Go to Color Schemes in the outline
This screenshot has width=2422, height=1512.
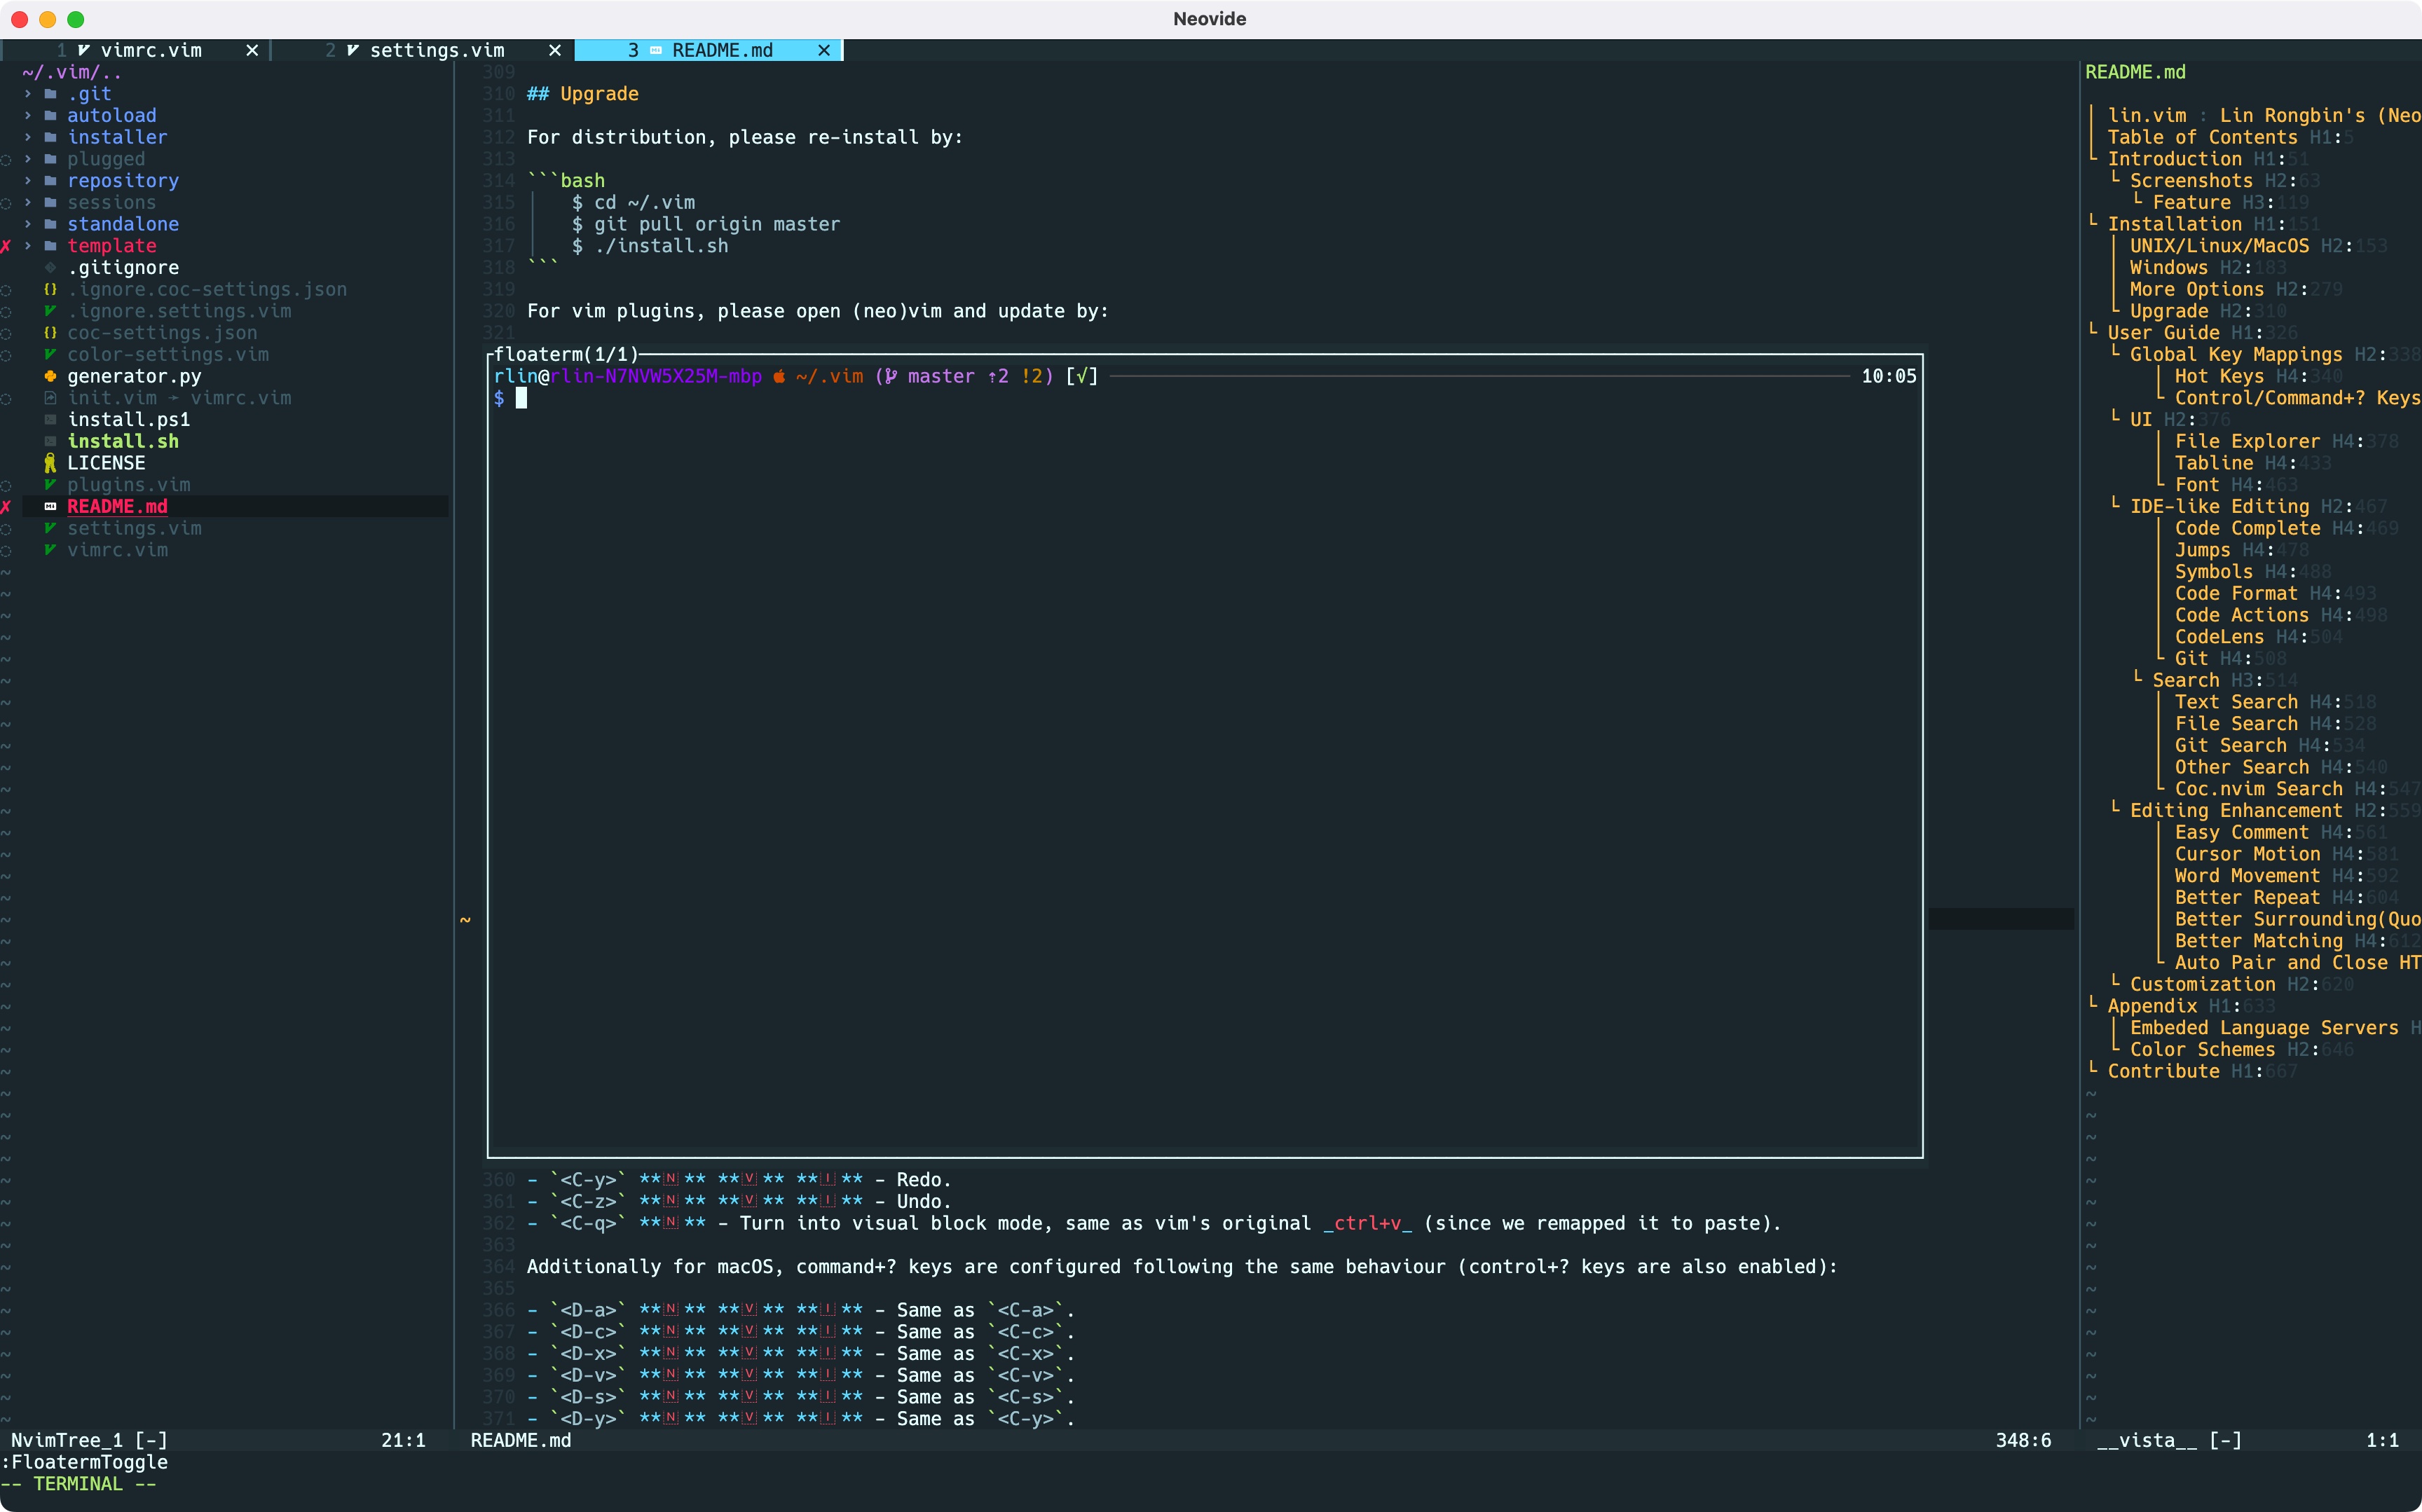tap(2202, 1049)
